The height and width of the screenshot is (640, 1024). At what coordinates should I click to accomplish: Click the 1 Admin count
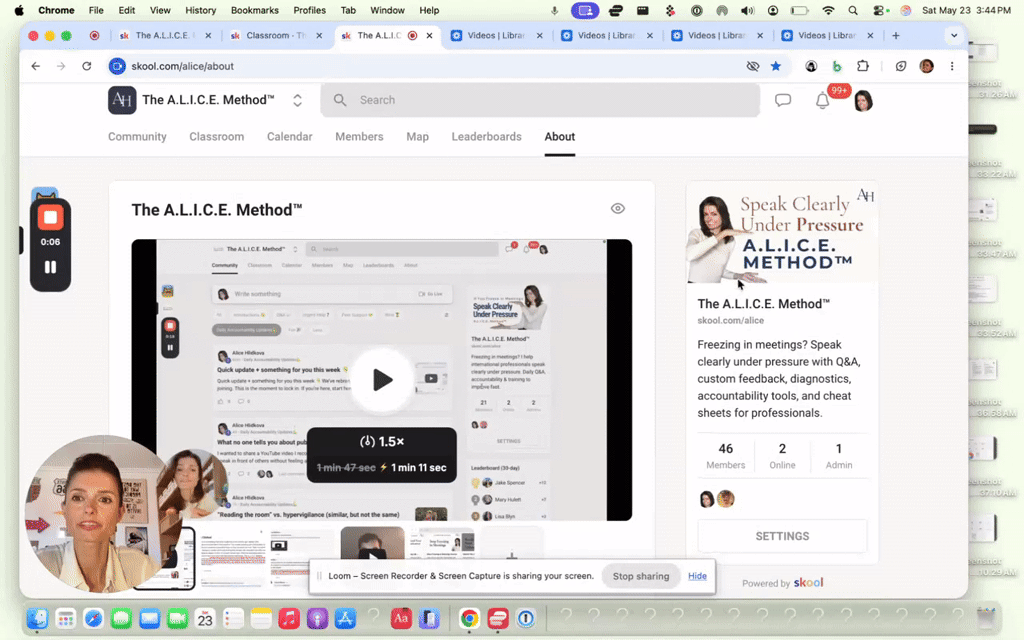(839, 456)
